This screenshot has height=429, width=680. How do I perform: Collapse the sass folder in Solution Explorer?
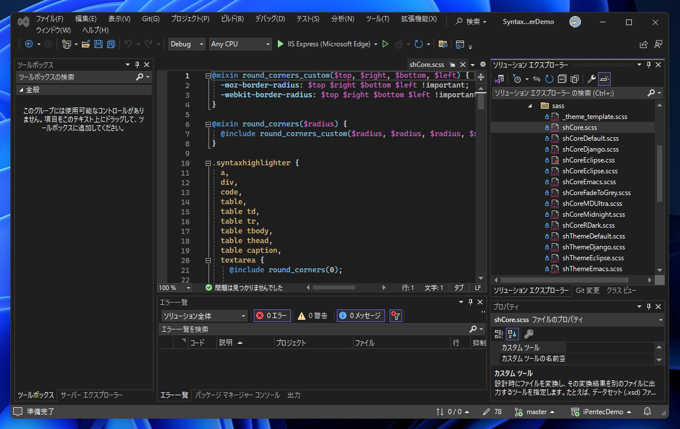531,105
